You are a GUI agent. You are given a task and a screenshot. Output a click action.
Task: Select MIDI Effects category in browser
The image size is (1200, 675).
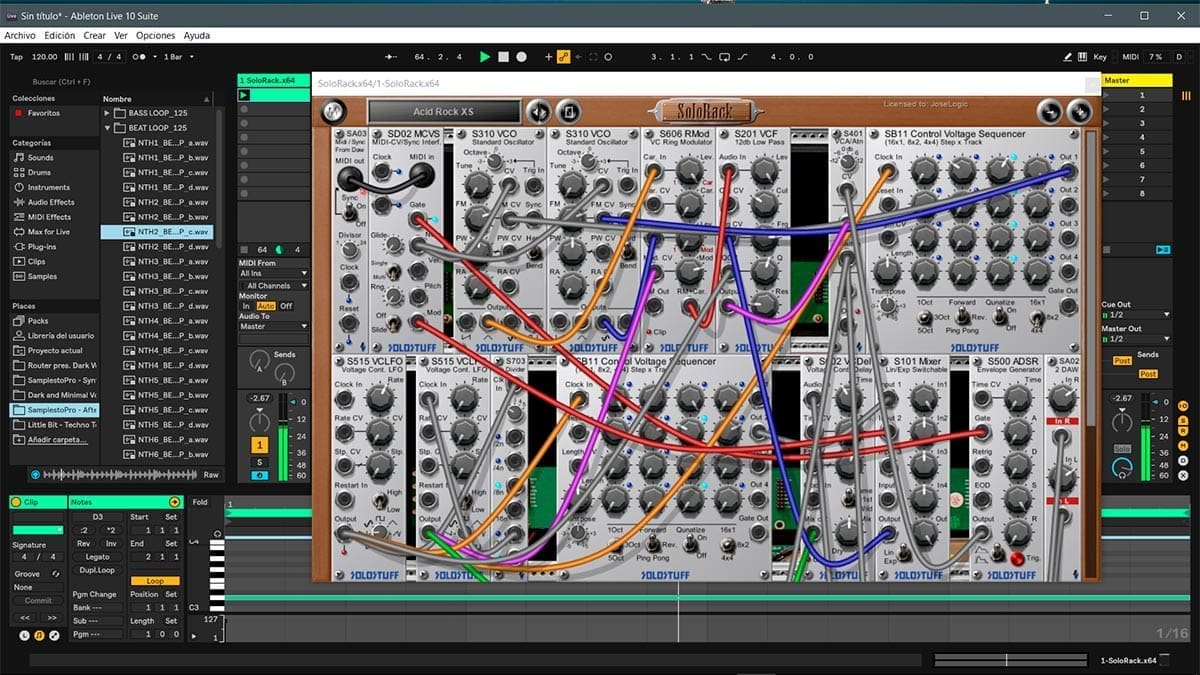pyautogui.click(x=49, y=217)
